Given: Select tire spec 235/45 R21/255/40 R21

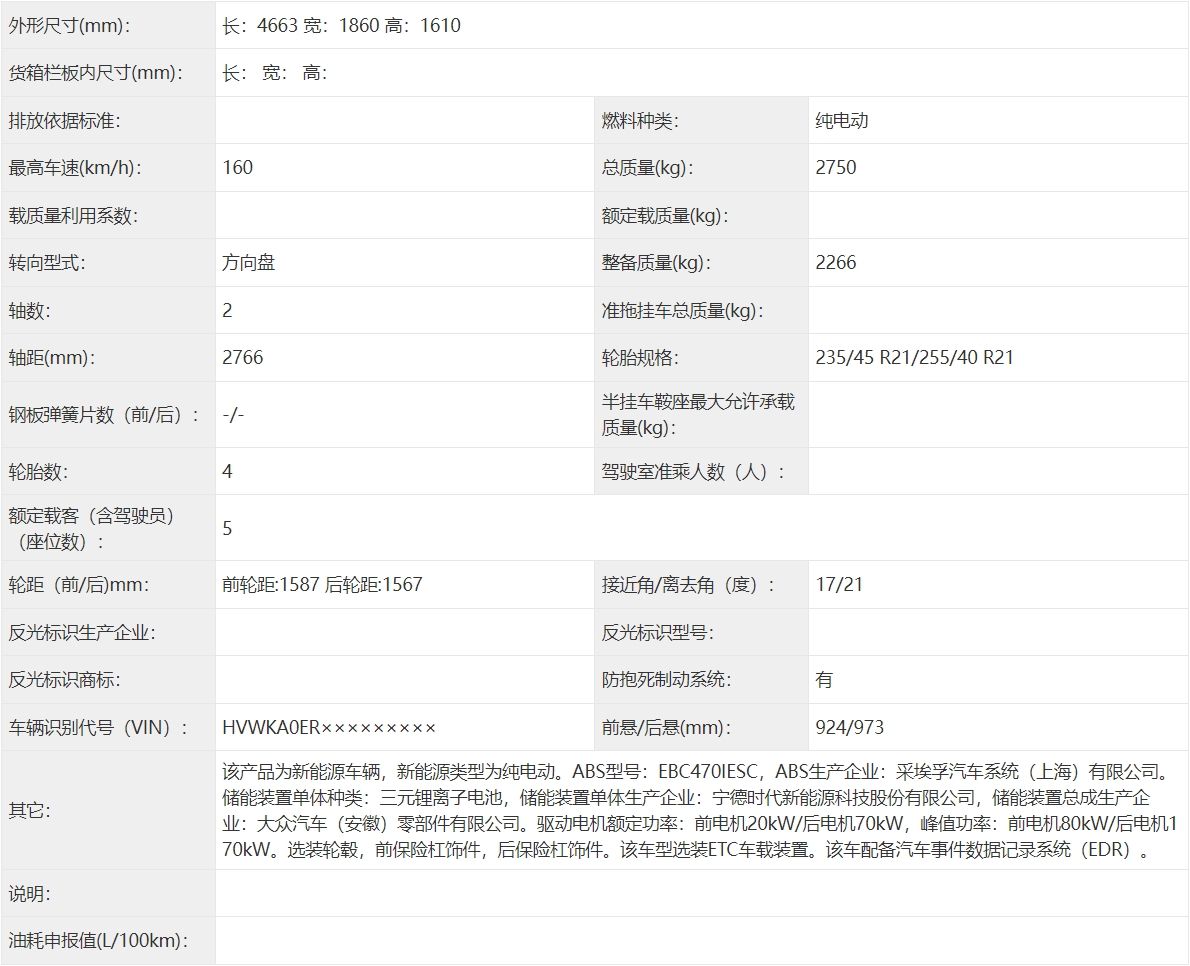Looking at the screenshot, I should click(x=915, y=357).
